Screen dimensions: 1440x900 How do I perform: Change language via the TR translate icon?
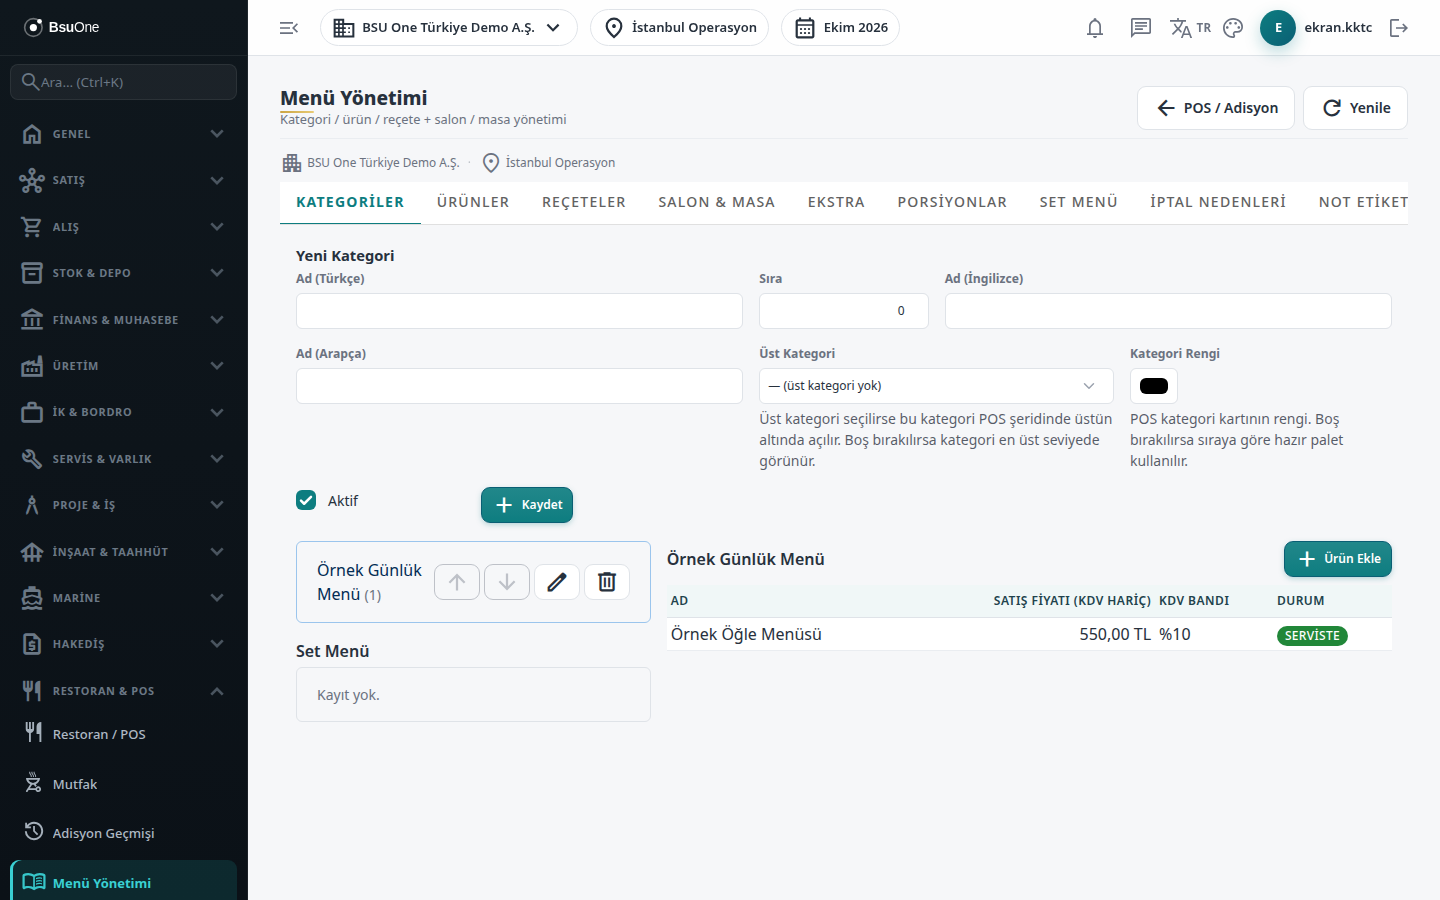click(1190, 28)
